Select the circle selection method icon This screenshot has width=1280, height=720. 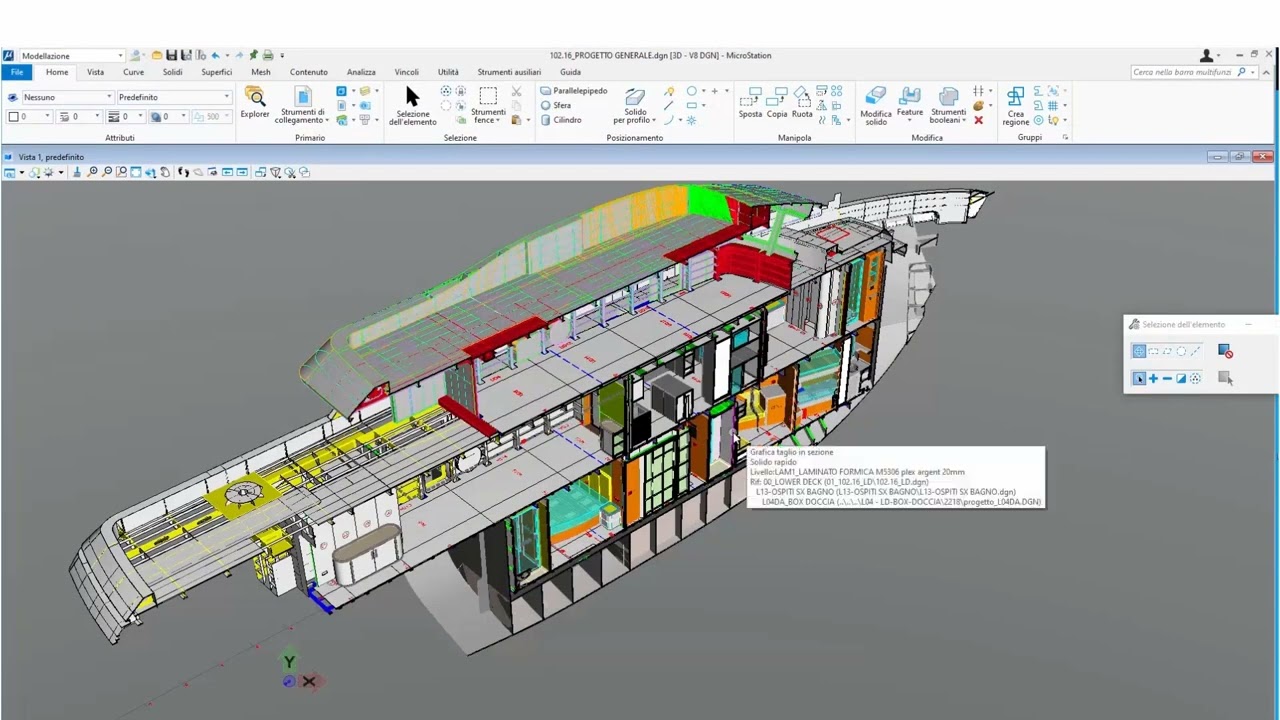[x=1181, y=351]
